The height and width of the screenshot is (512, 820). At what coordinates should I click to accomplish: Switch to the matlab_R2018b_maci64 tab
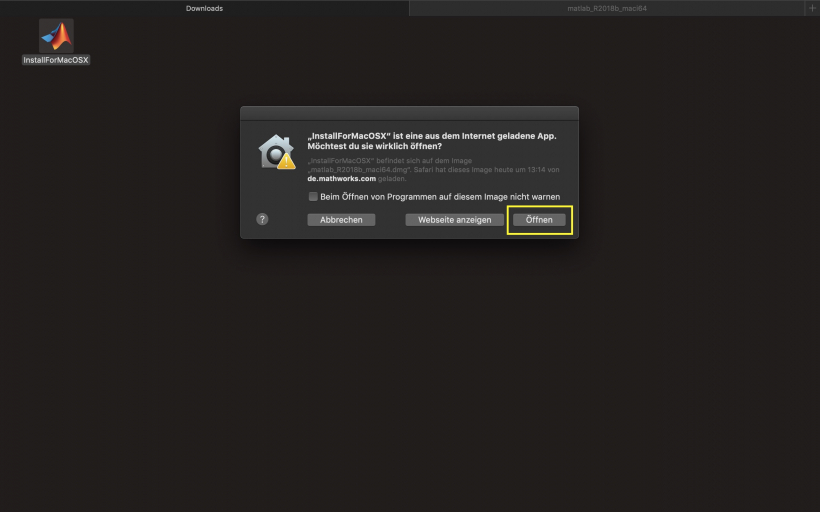[x=608, y=8]
